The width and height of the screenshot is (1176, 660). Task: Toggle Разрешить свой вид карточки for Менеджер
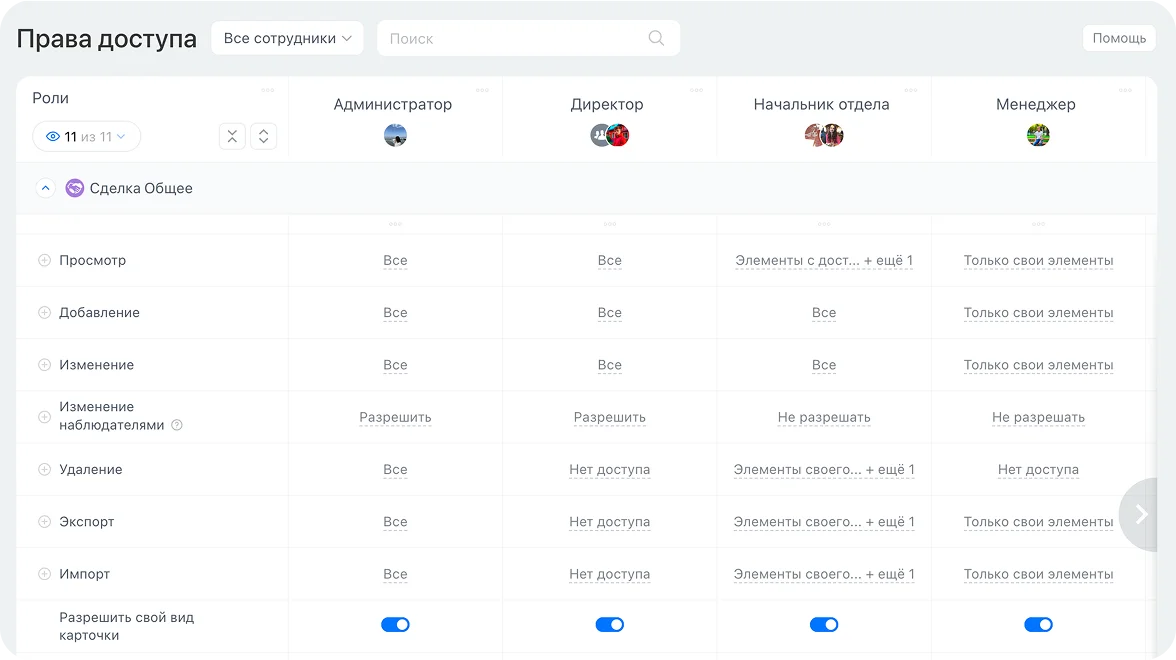pos(1039,625)
